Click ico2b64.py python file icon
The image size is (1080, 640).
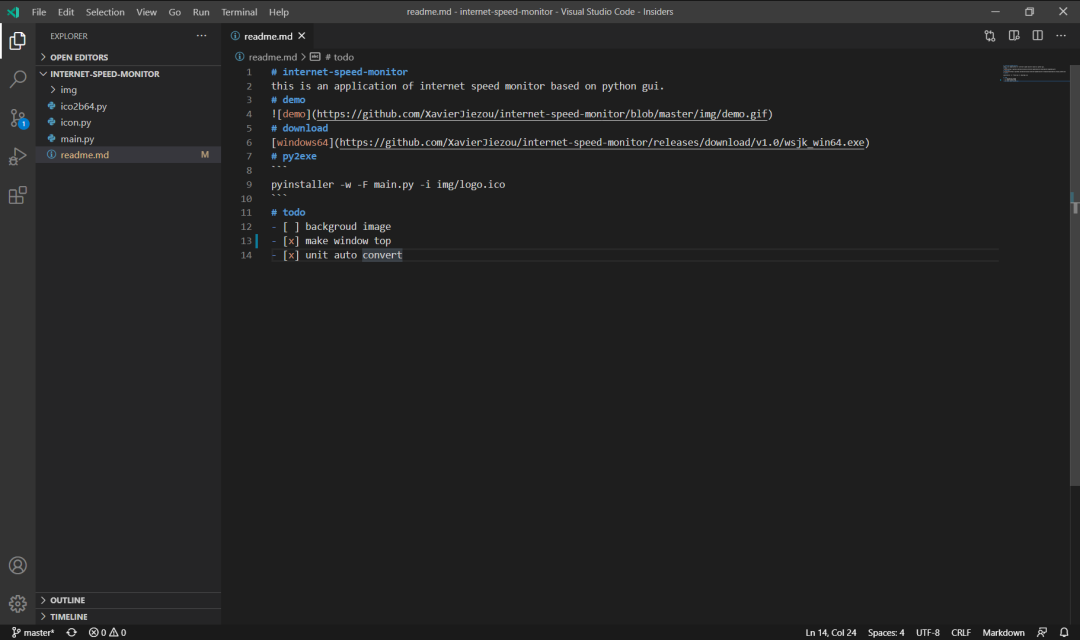(52, 106)
